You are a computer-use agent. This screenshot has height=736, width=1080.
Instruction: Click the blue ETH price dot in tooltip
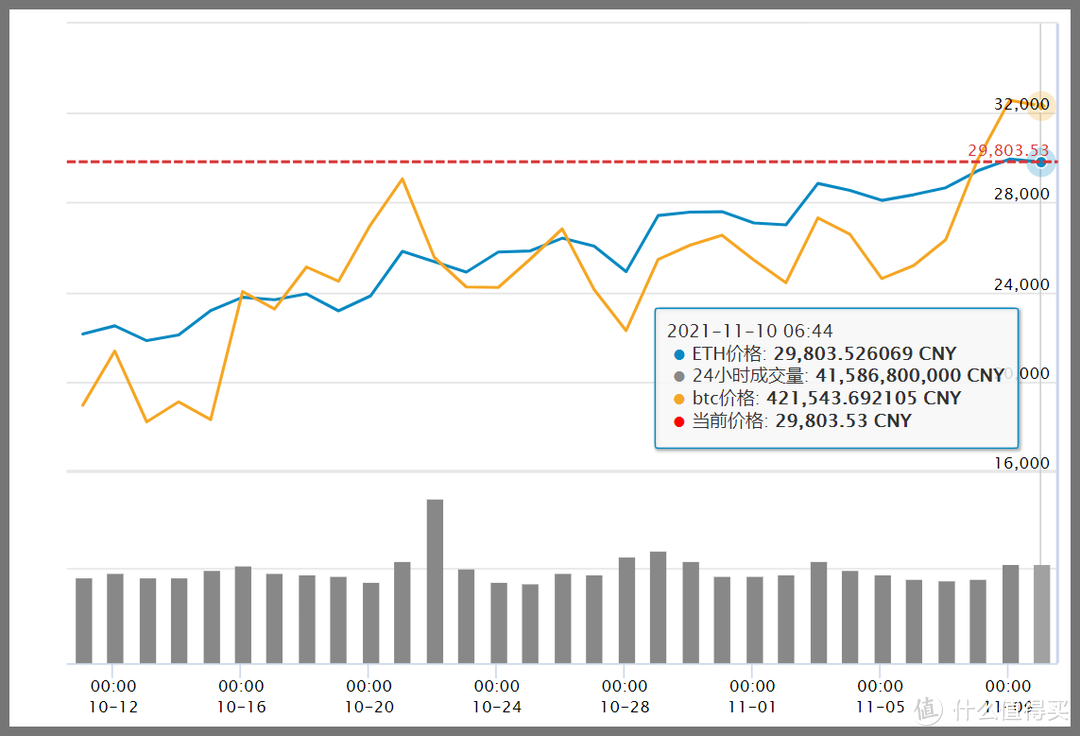click(x=680, y=354)
